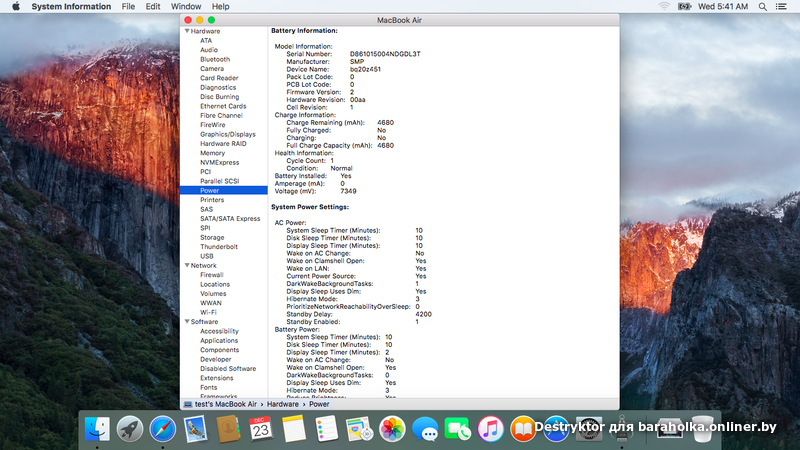Click the System Power Settings heading

point(310,207)
